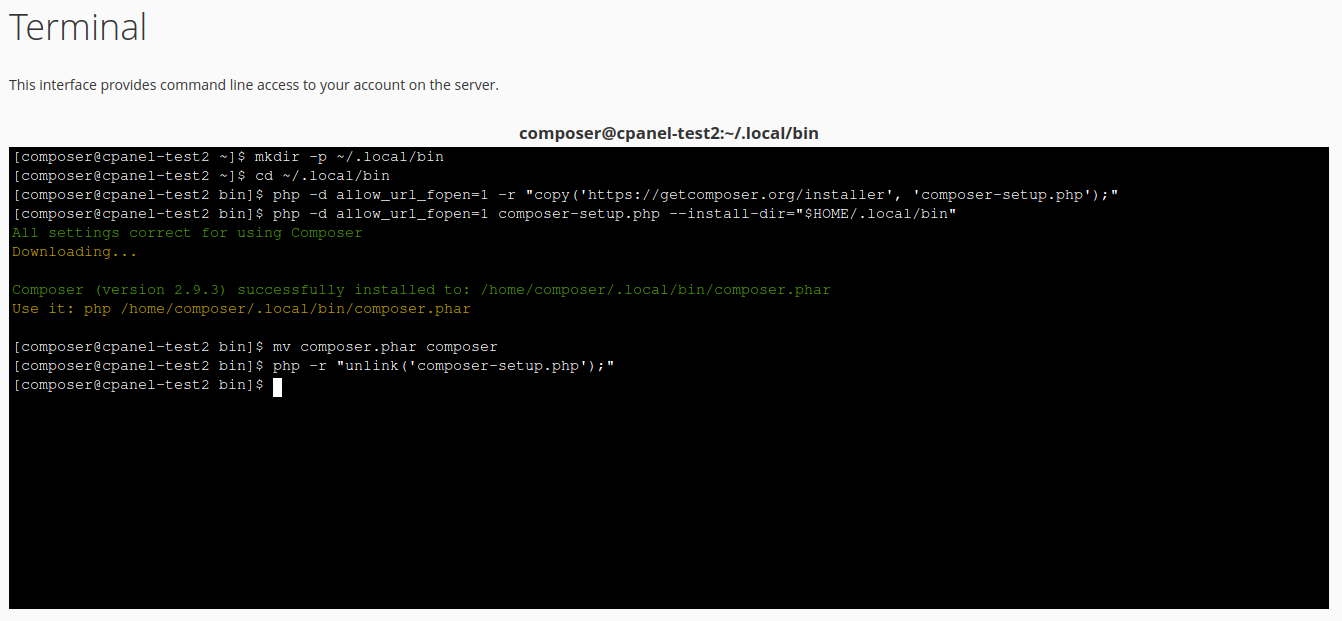Click the "mv composer.phar composer" command
Image resolution: width=1342 pixels, height=621 pixels.
(385, 347)
